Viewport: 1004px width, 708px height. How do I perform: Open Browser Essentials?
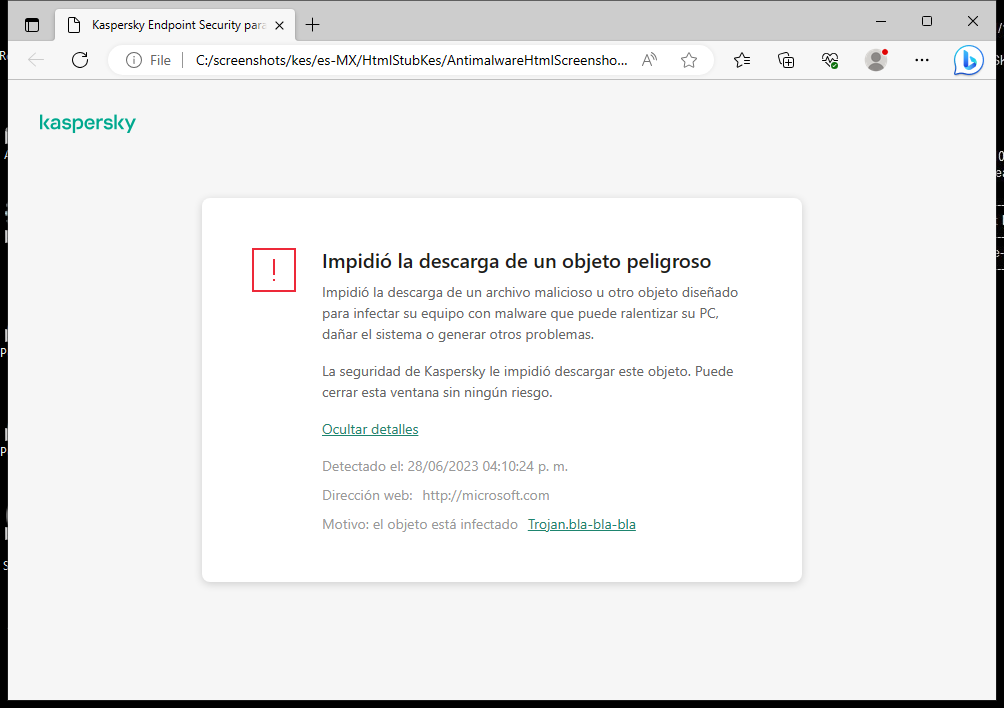pyautogui.click(x=829, y=60)
